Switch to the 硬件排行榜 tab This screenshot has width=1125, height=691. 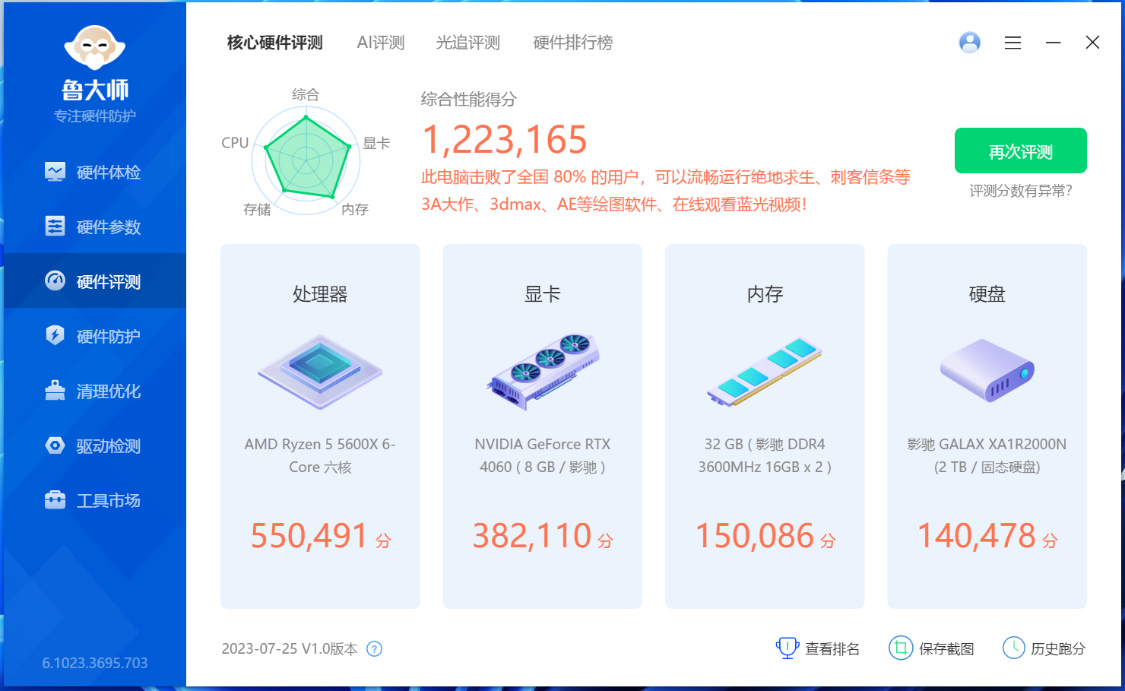(573, 43)
